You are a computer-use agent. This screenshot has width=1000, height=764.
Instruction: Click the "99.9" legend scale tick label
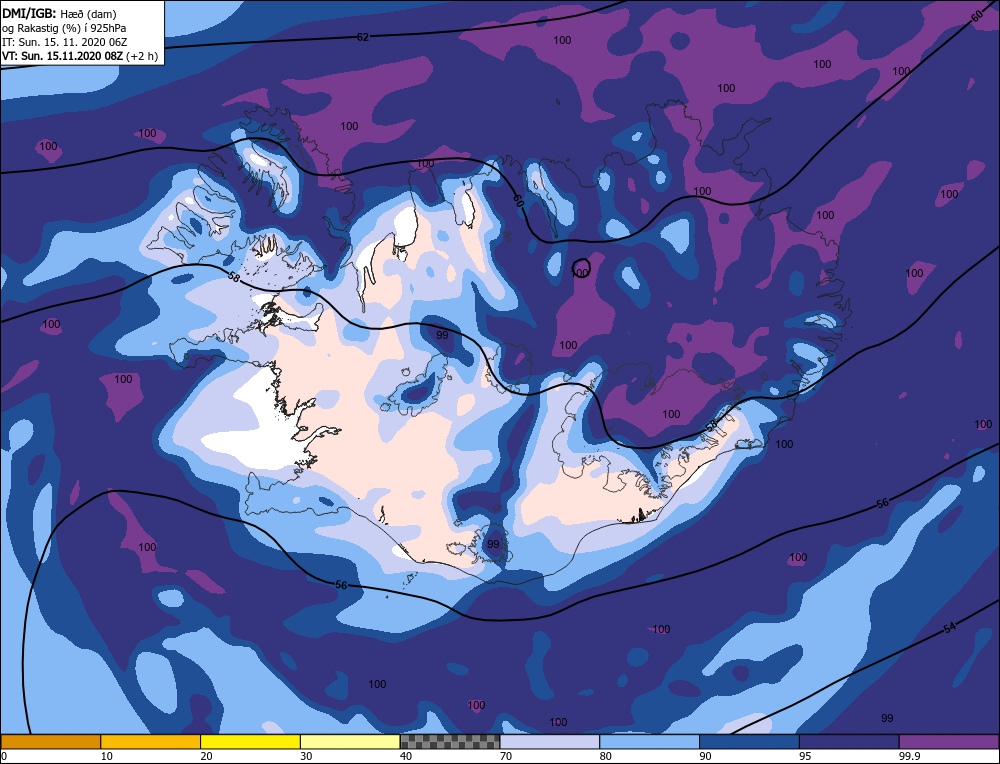909,756
